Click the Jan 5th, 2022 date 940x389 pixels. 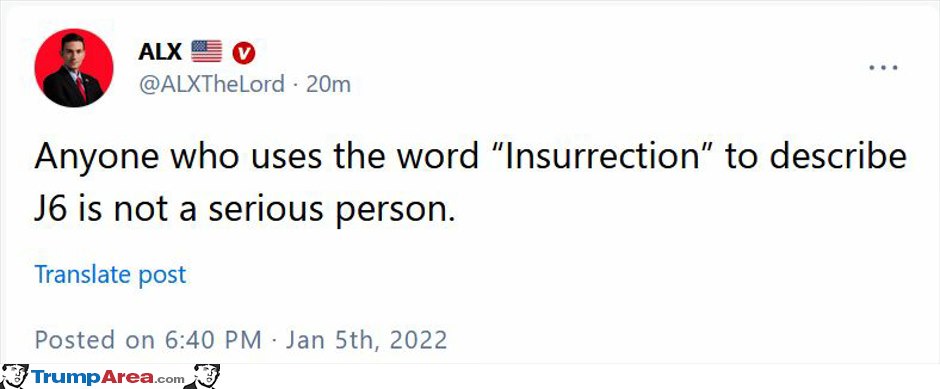pyautogui.click(x=366, y=340)
